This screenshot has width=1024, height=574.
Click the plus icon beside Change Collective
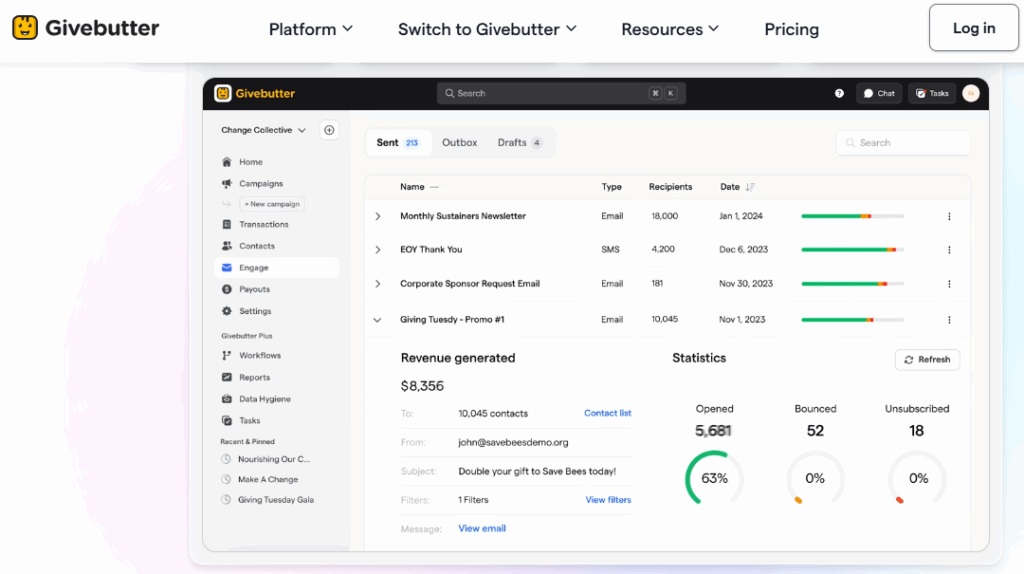329,130
